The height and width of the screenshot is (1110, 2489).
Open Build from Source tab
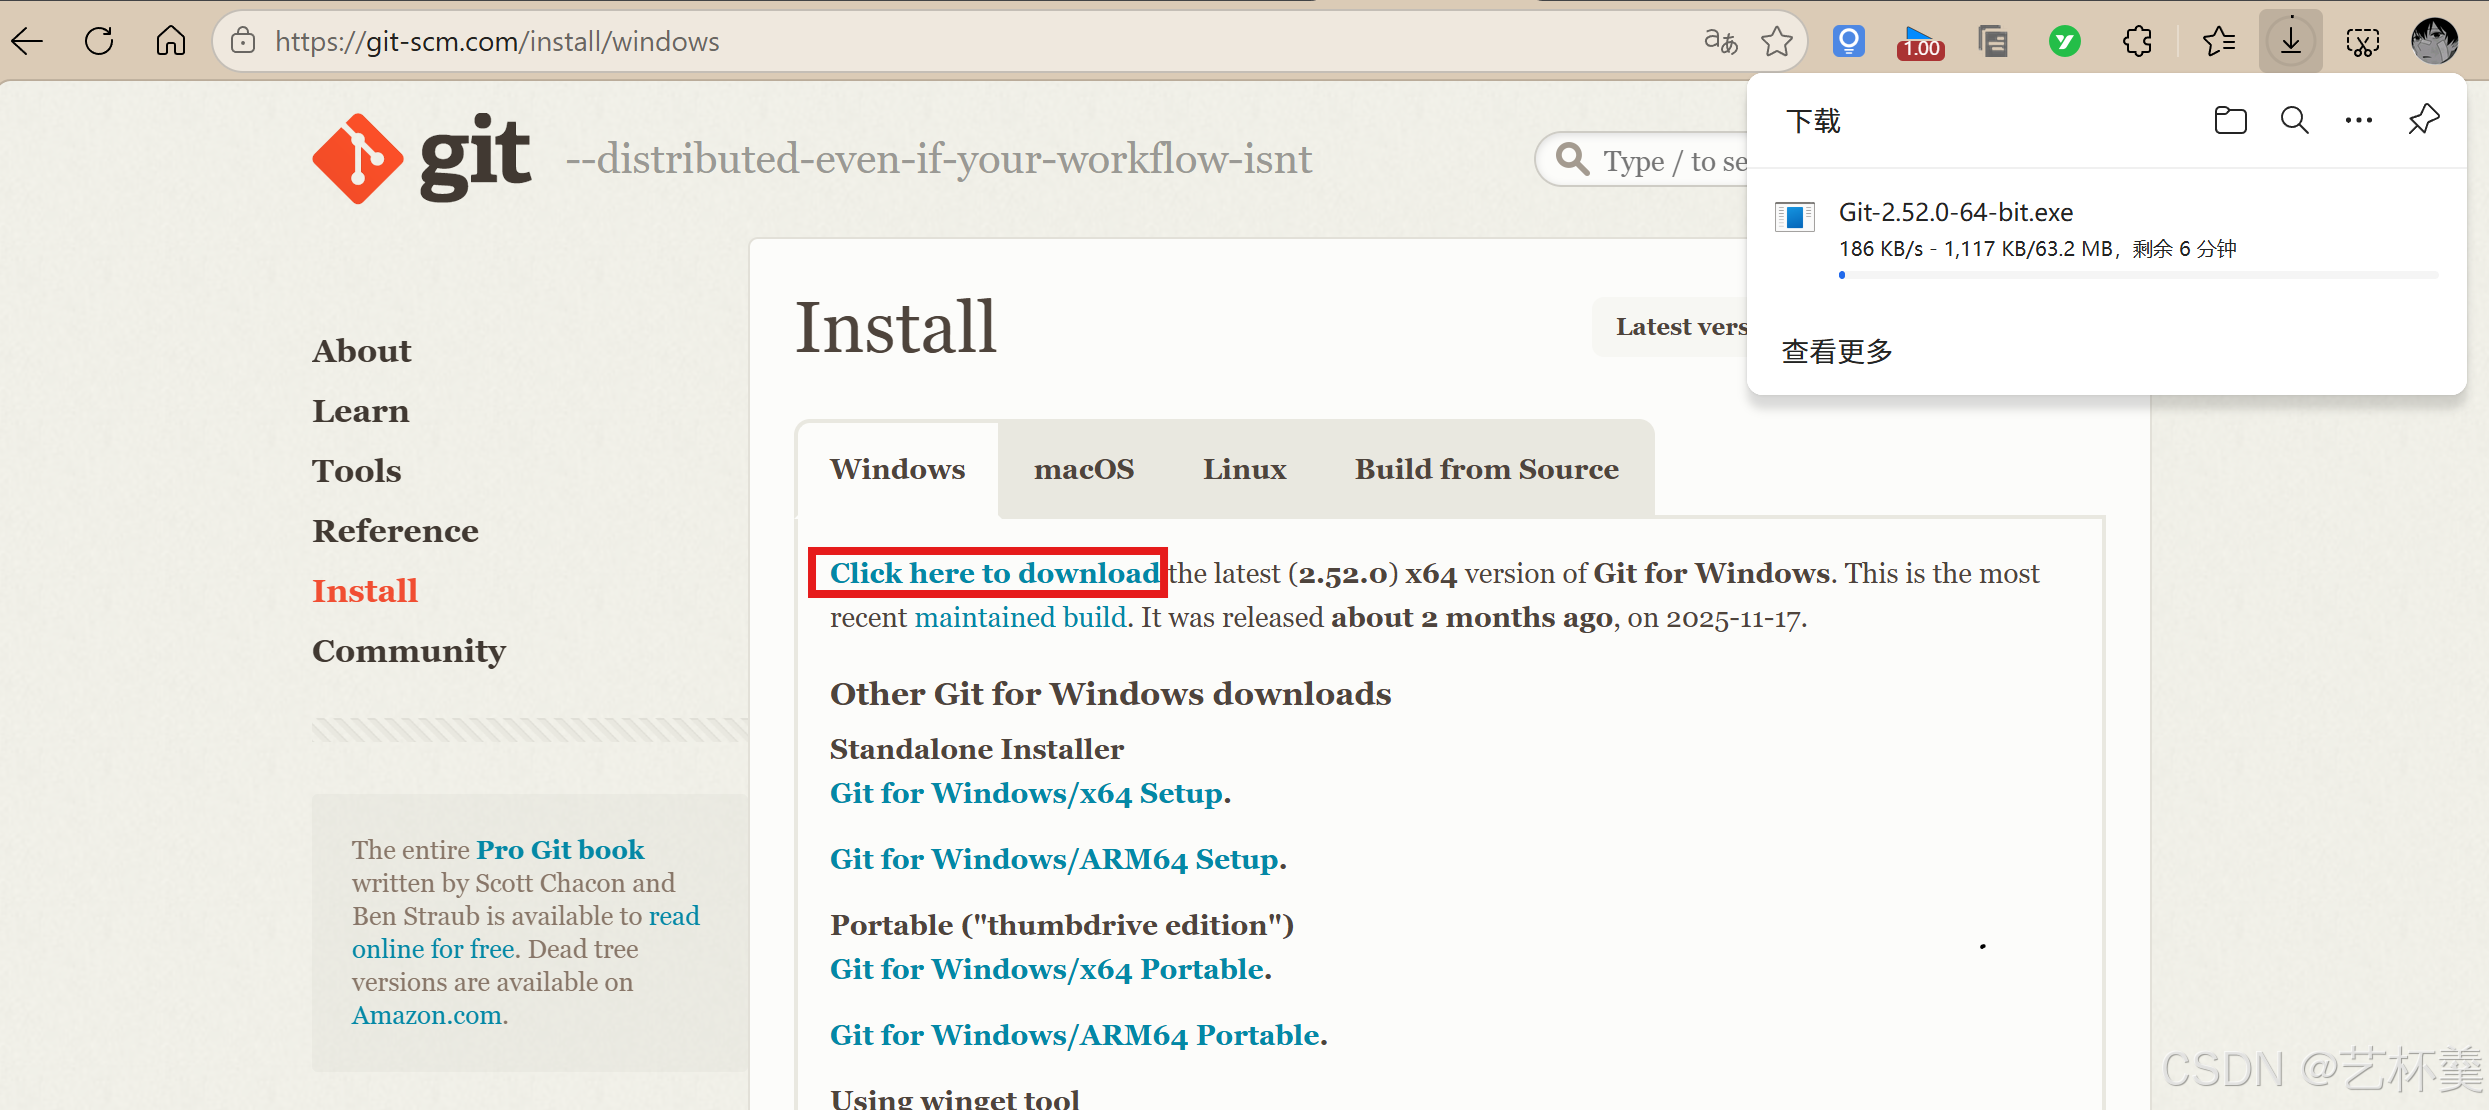[1486, 469]
